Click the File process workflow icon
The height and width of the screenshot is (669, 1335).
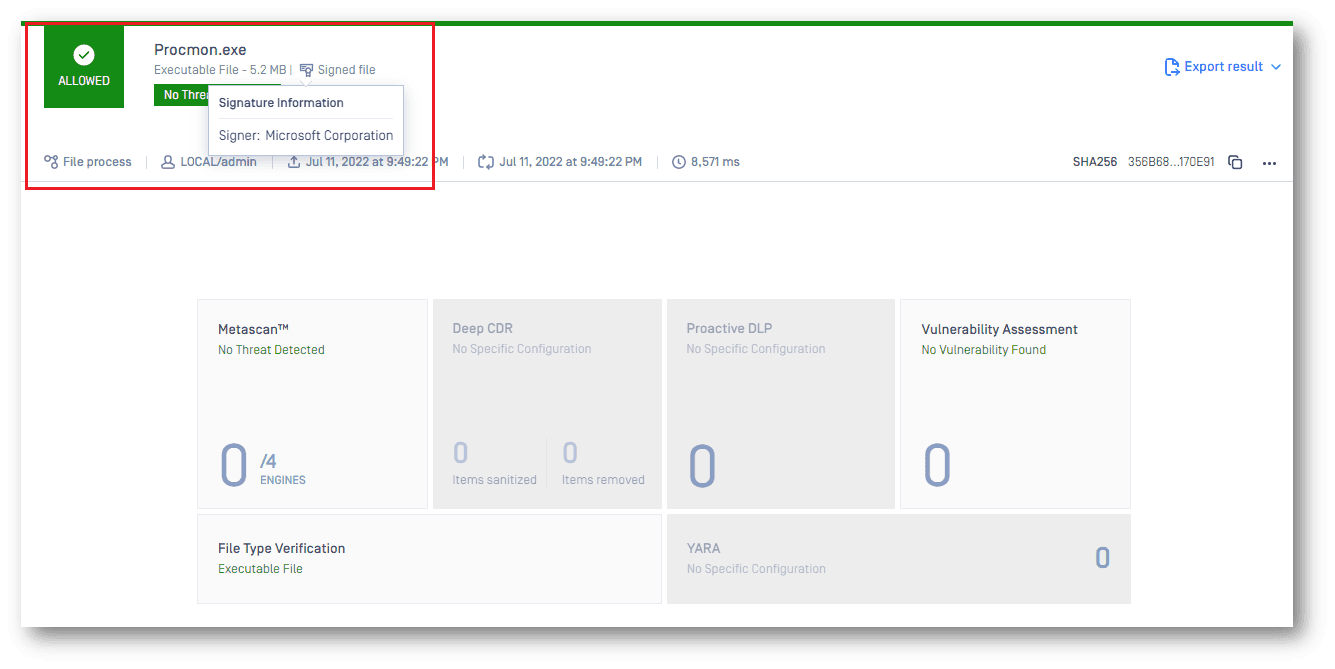[x=51, y=161]
